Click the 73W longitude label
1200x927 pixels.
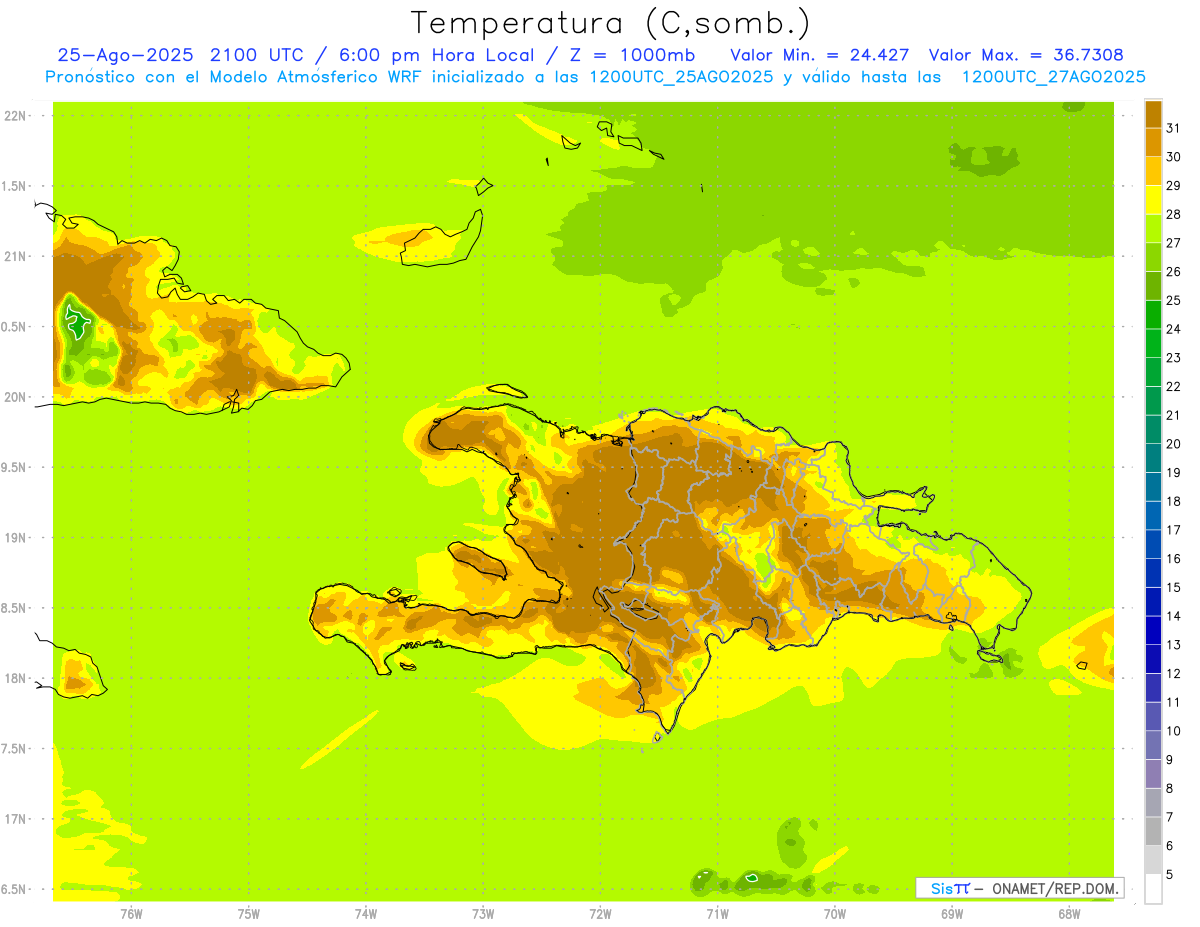[x=483, y=914]
